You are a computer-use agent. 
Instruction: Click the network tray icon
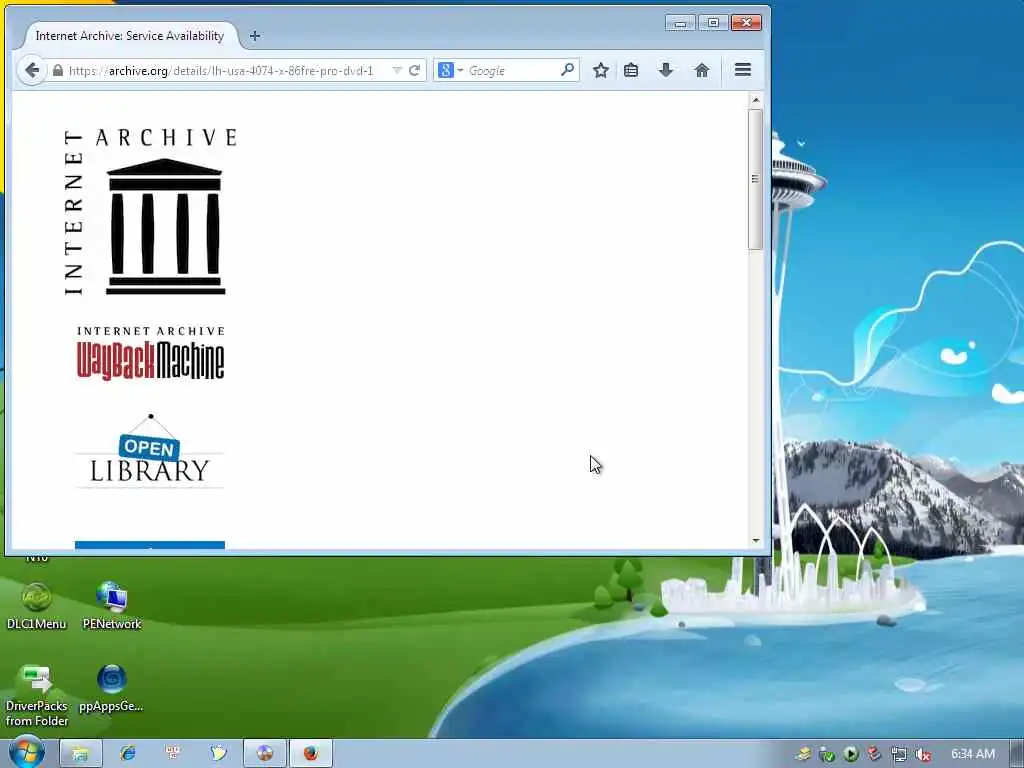click(898, 754)
